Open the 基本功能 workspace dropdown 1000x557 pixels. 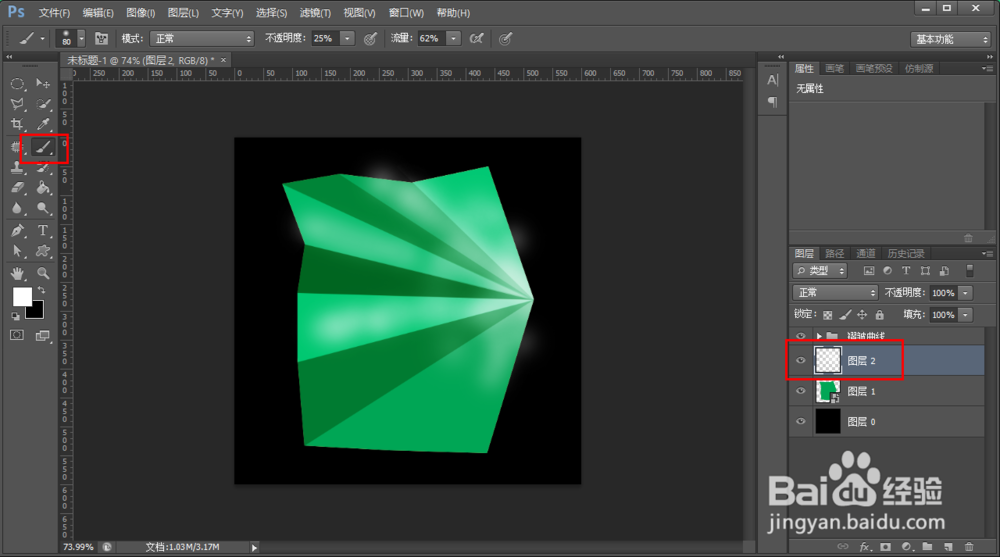(951, 39)
